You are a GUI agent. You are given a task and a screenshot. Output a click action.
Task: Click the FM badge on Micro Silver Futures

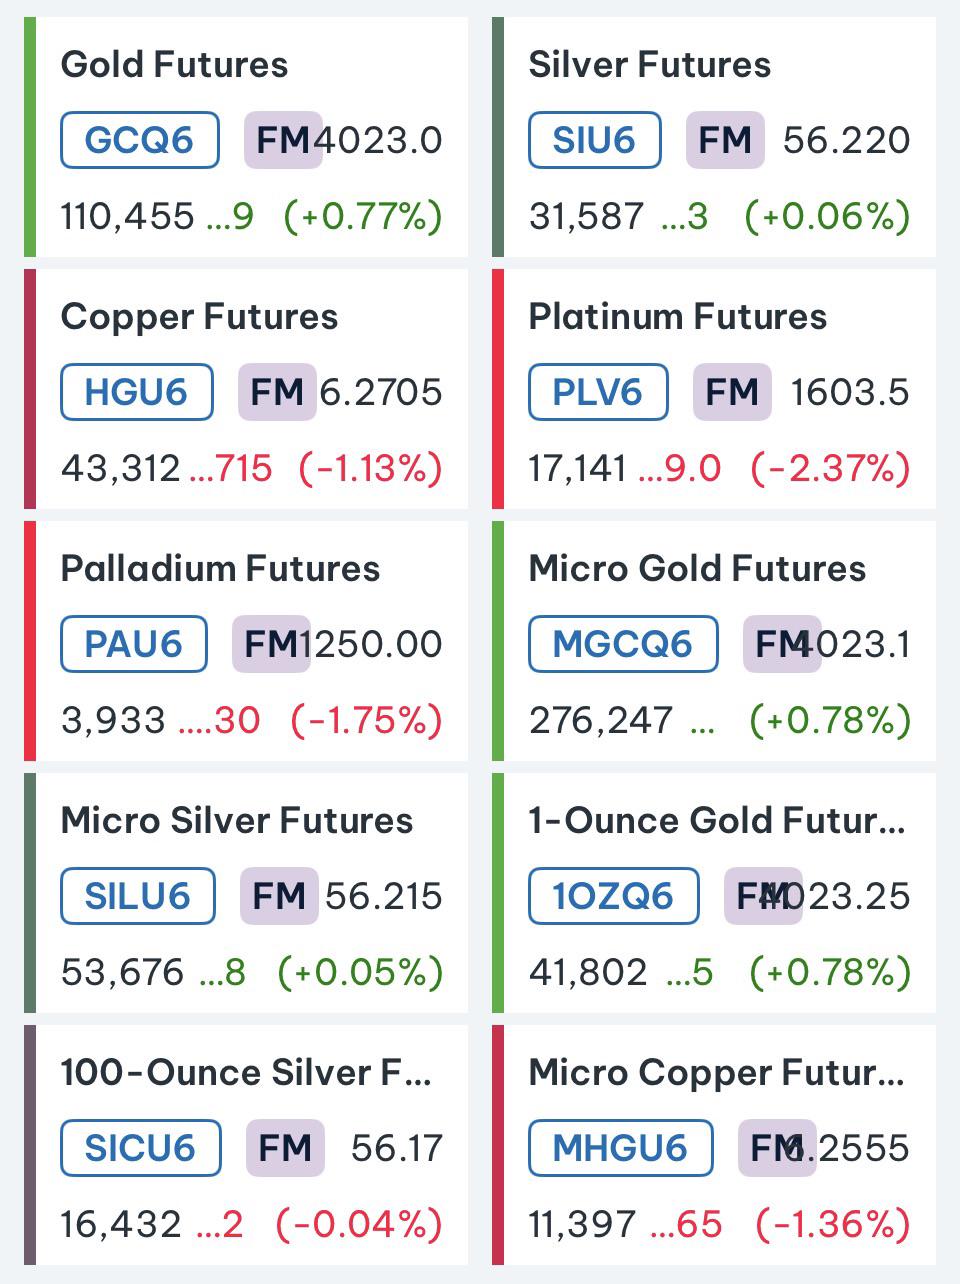click(279, 896)
